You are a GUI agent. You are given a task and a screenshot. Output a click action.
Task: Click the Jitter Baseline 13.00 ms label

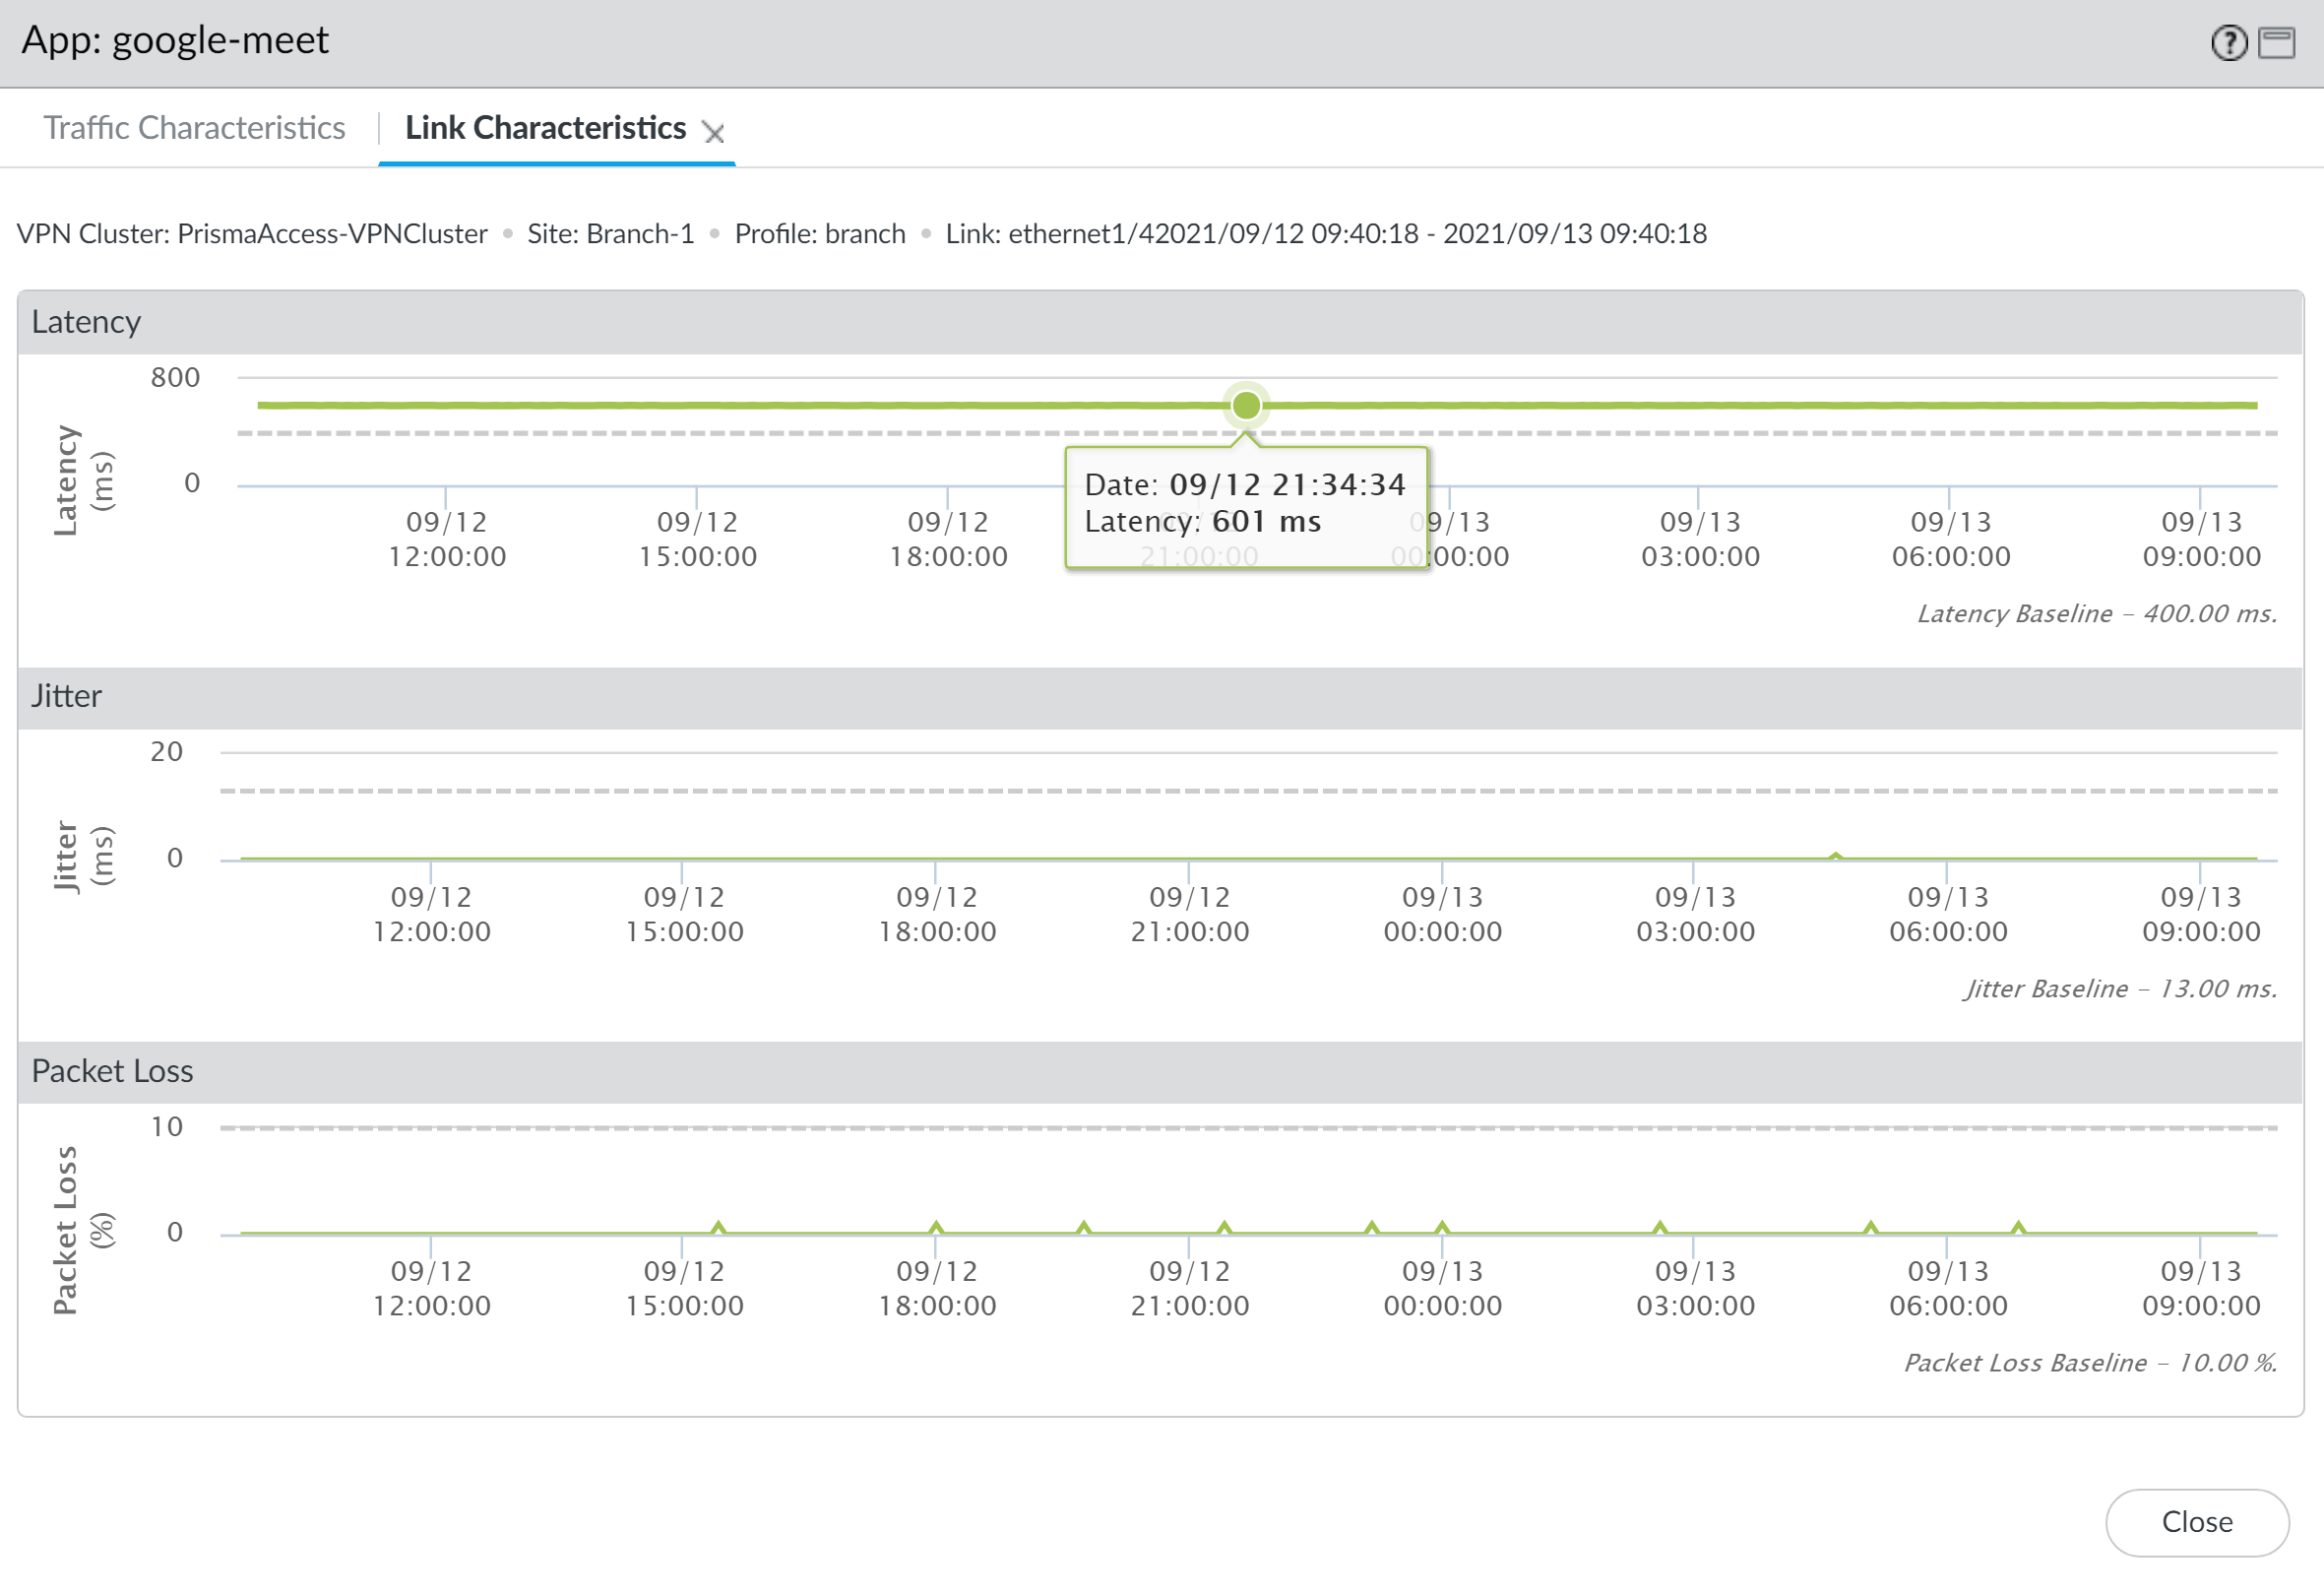[x=2119, y=988]
